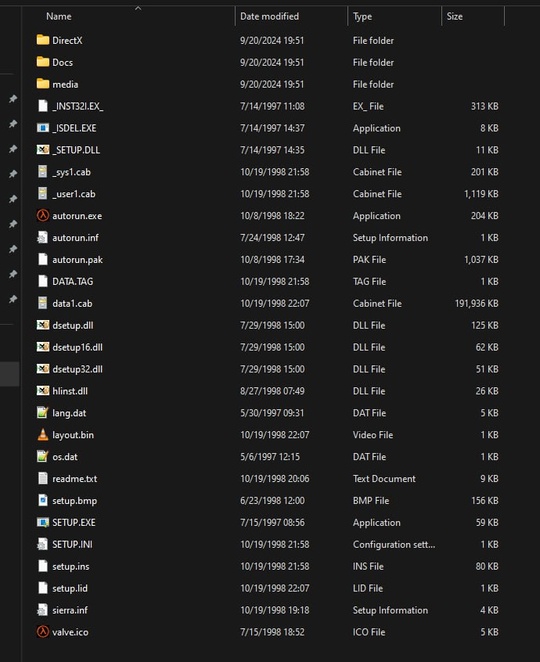This screenshot has height=662, width=540.
Task: Click the 1,119 KB size value
Action: [x=481, y=194]
